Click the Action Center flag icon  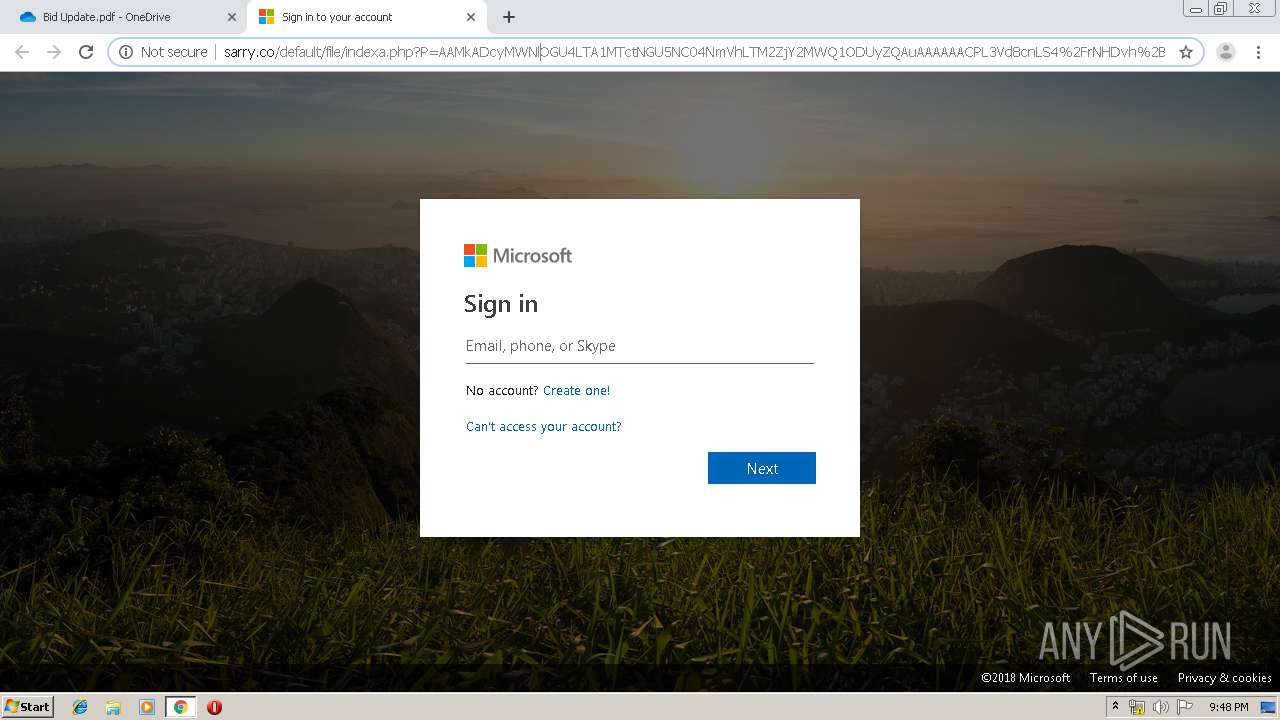1185,707
